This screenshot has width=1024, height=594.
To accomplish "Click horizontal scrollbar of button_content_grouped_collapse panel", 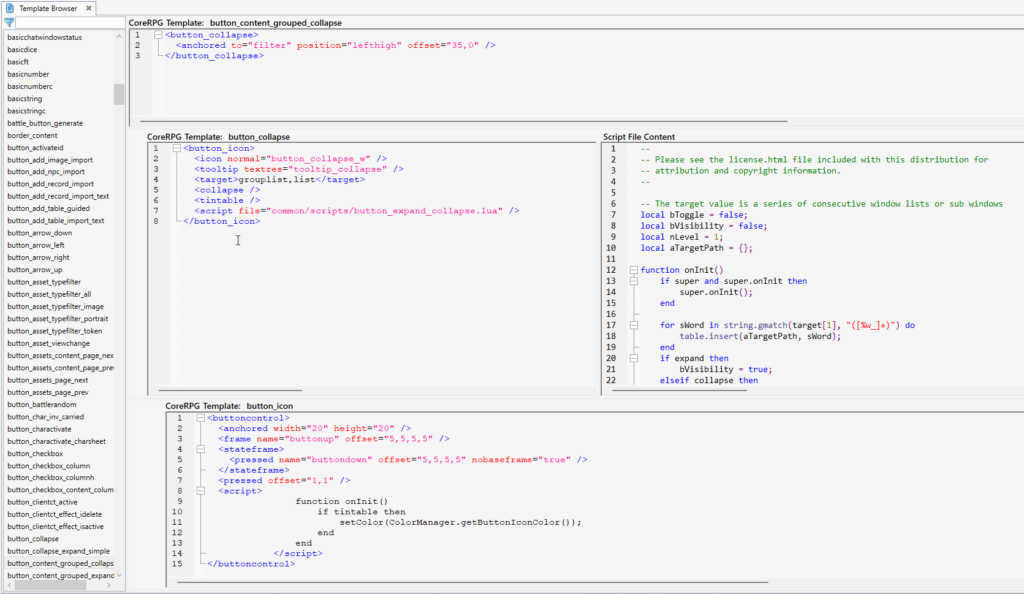I will [463, 121].
